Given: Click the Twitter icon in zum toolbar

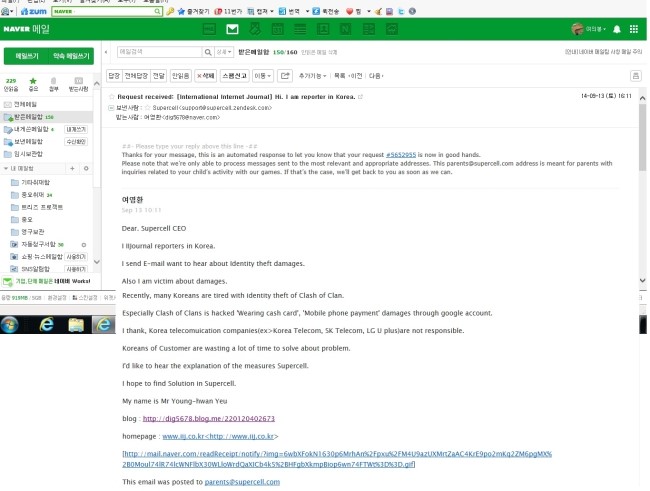Looking at the screenshot, I should [x=401, y=11].
